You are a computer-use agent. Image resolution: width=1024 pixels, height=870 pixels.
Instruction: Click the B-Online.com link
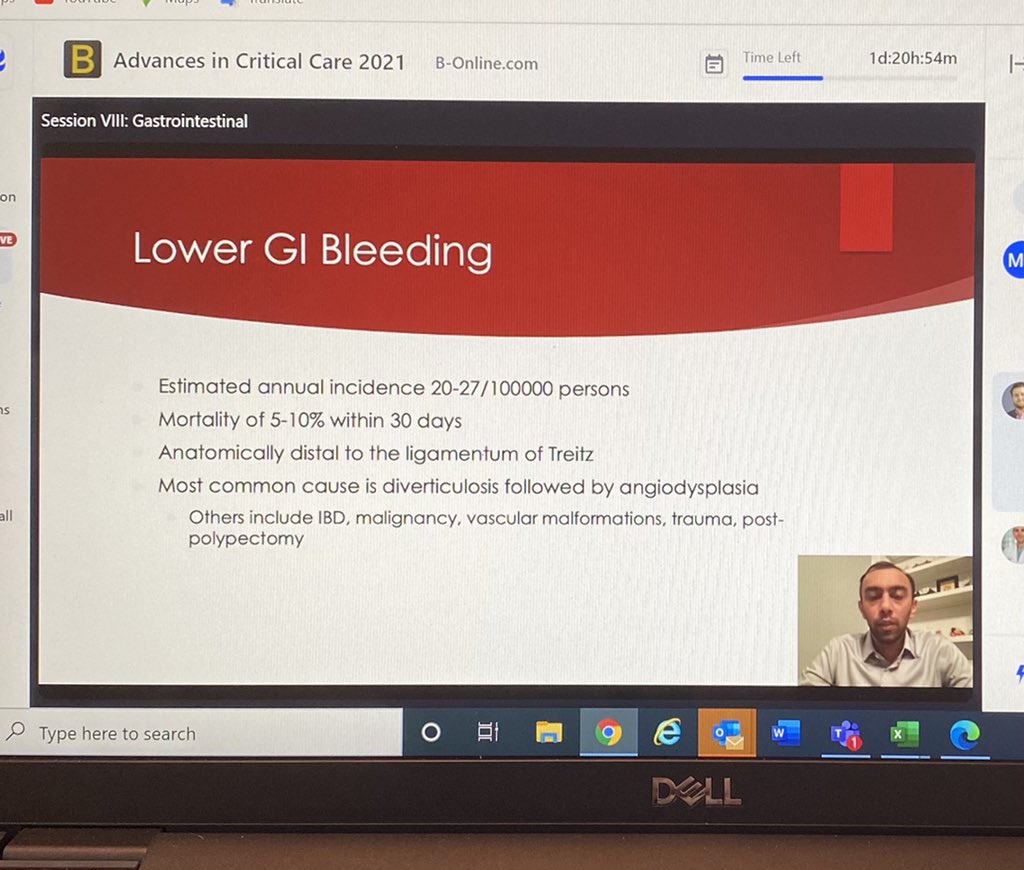[x=487, y=64]
